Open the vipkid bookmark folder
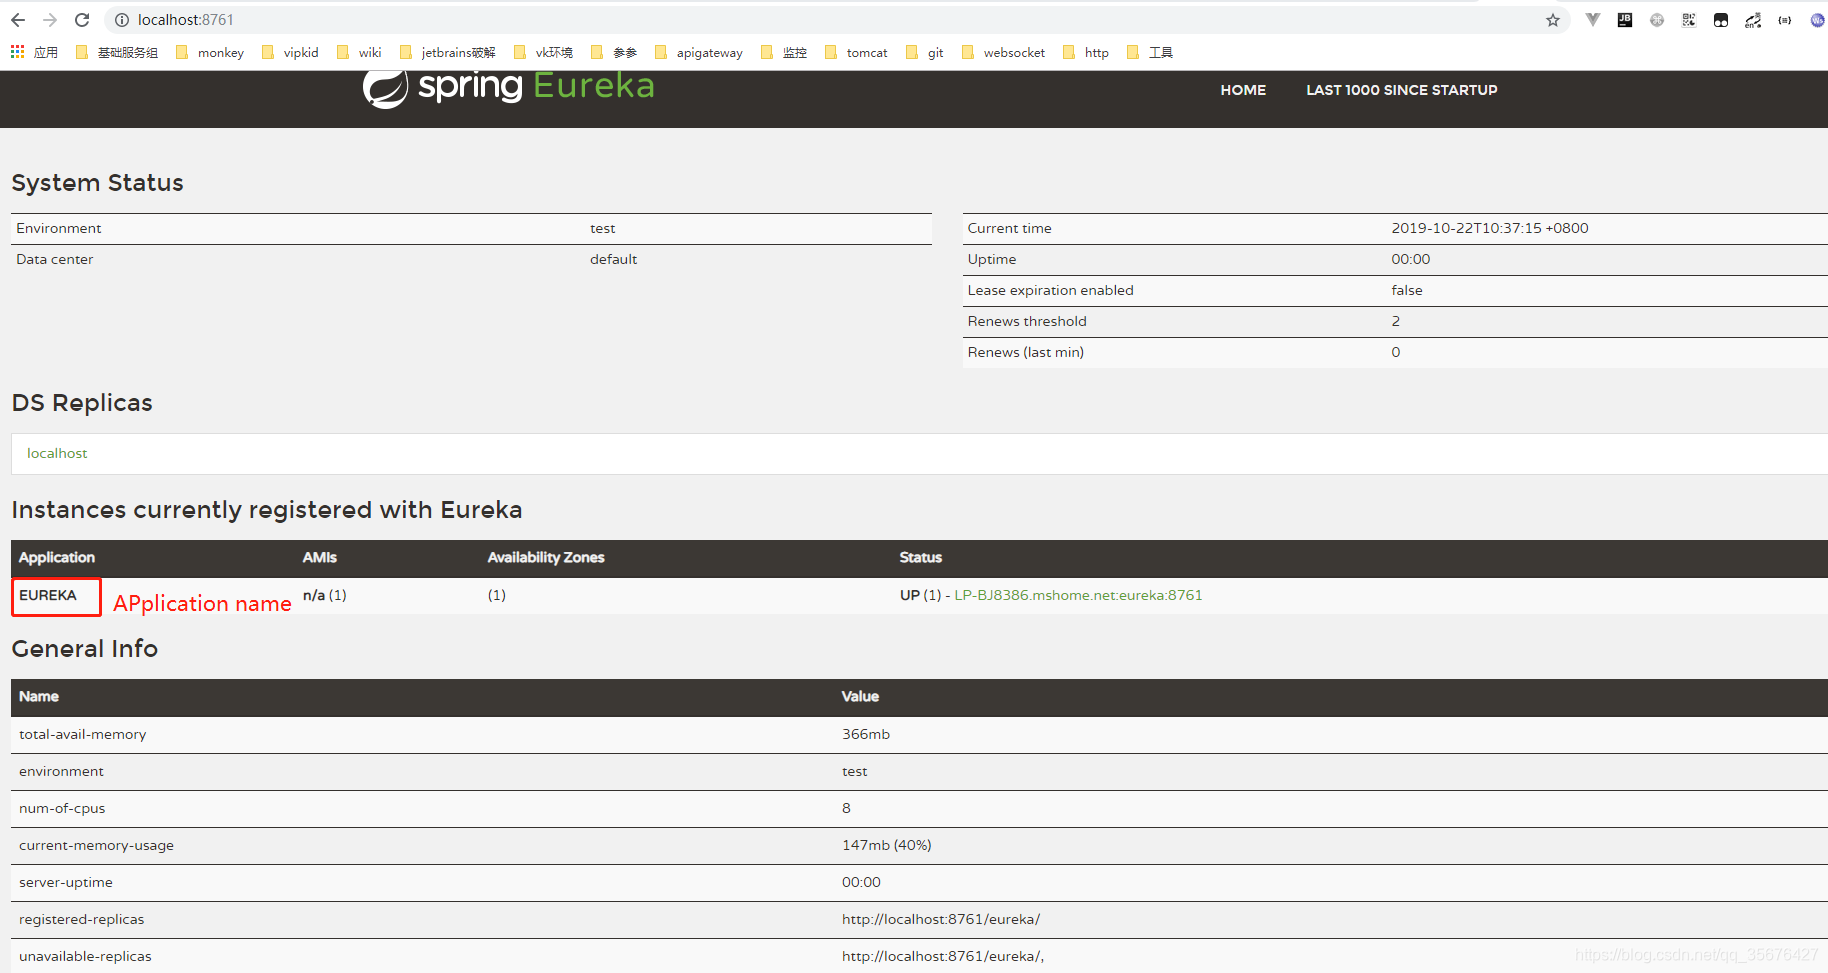The height and width of the screenshot is (973, 1828). pos(290,53)
